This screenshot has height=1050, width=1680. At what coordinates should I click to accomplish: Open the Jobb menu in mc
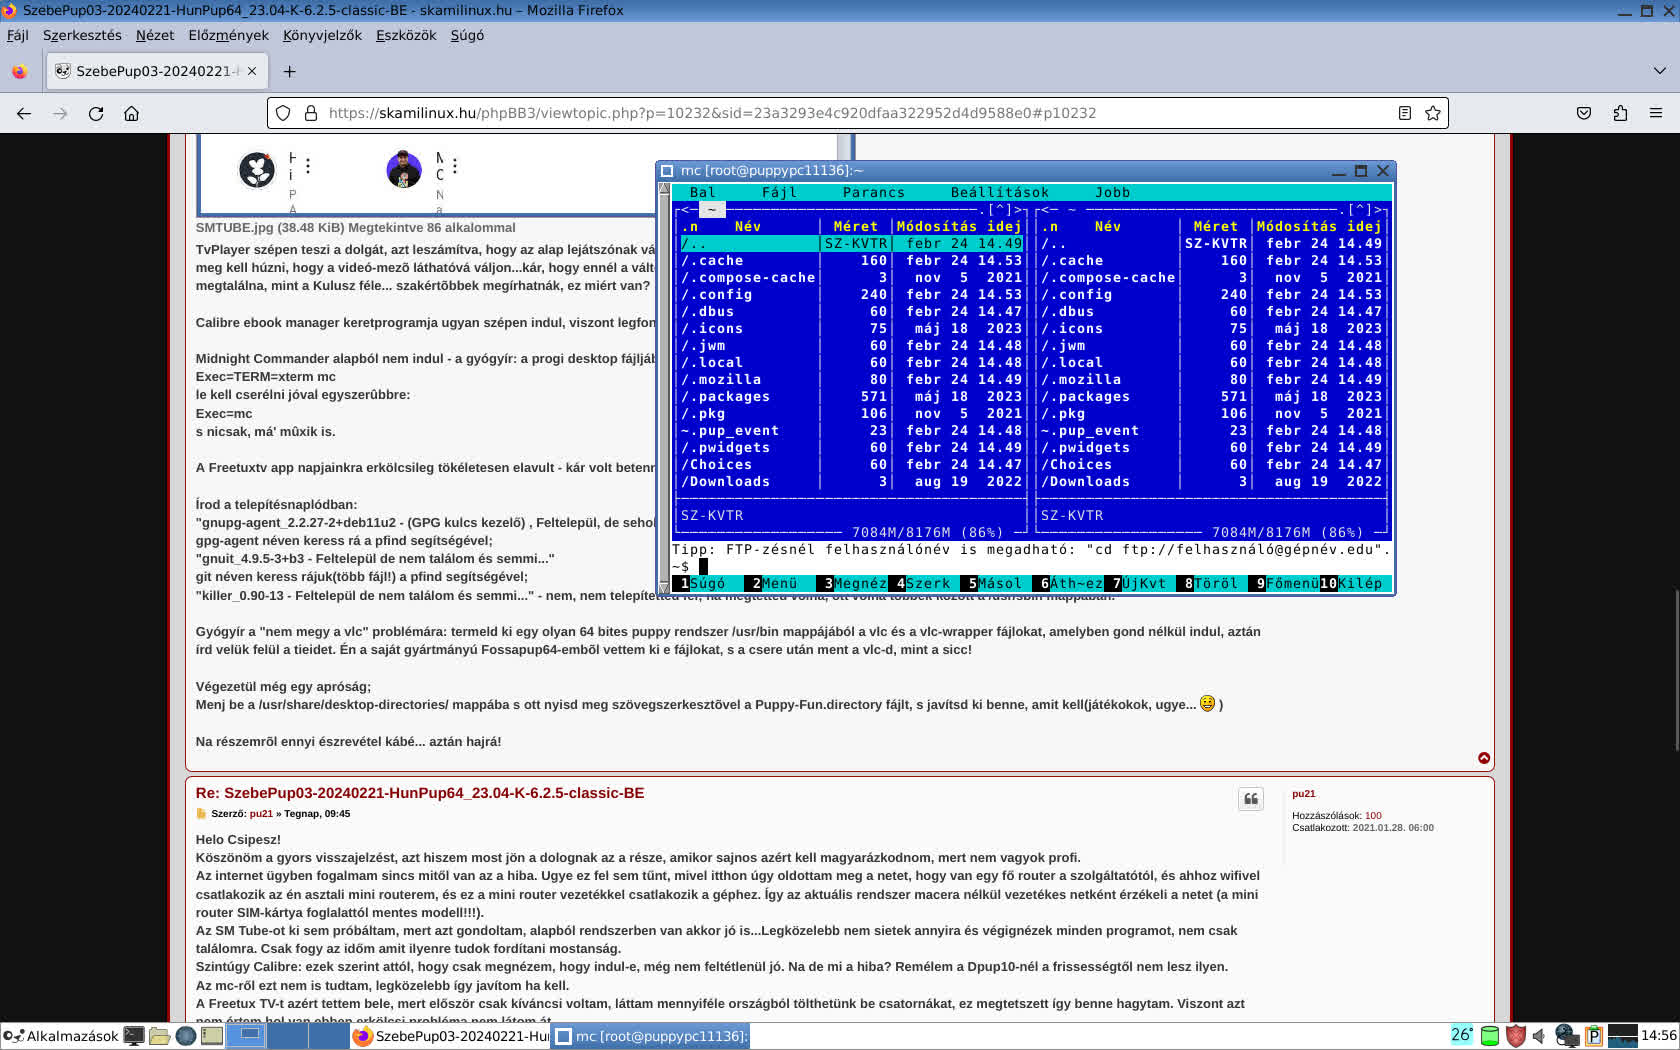click(1112, 193)
